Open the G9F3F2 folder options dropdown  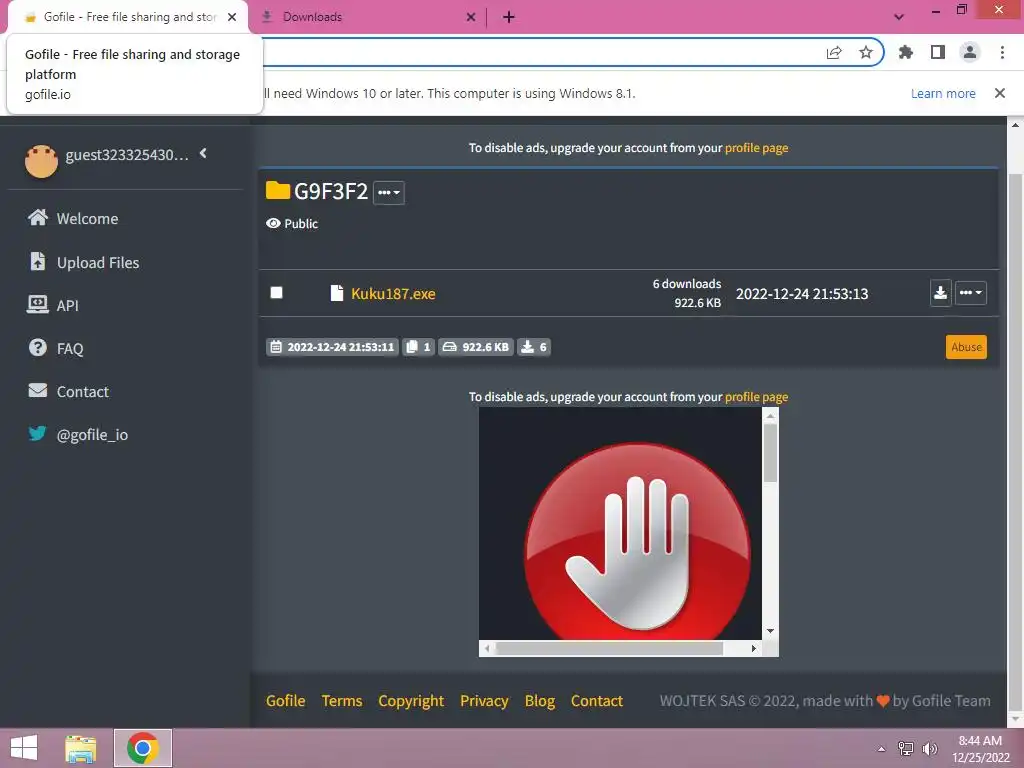389,193
